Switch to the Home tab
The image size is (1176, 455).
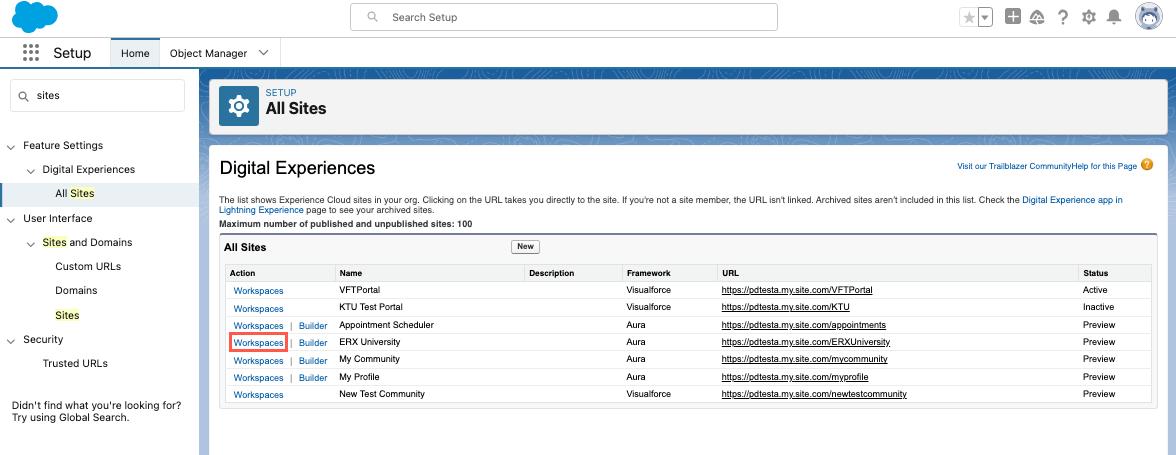coord(135,53)
